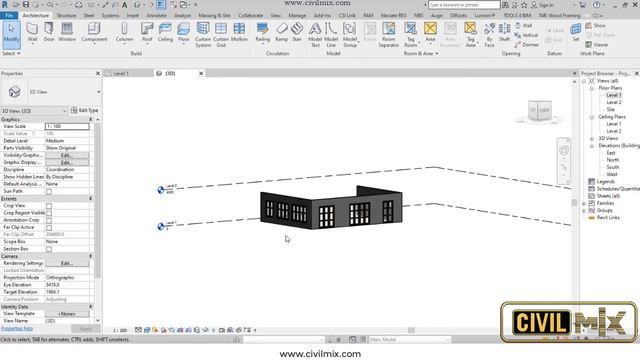Toggle the Sun Path checkbox

[49, 191]
